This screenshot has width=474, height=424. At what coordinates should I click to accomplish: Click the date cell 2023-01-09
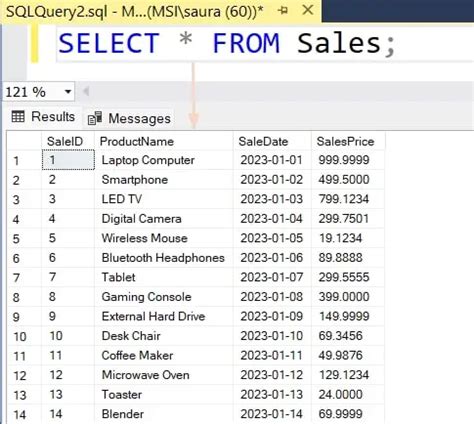pyautogui.click(x=272, y=316)
